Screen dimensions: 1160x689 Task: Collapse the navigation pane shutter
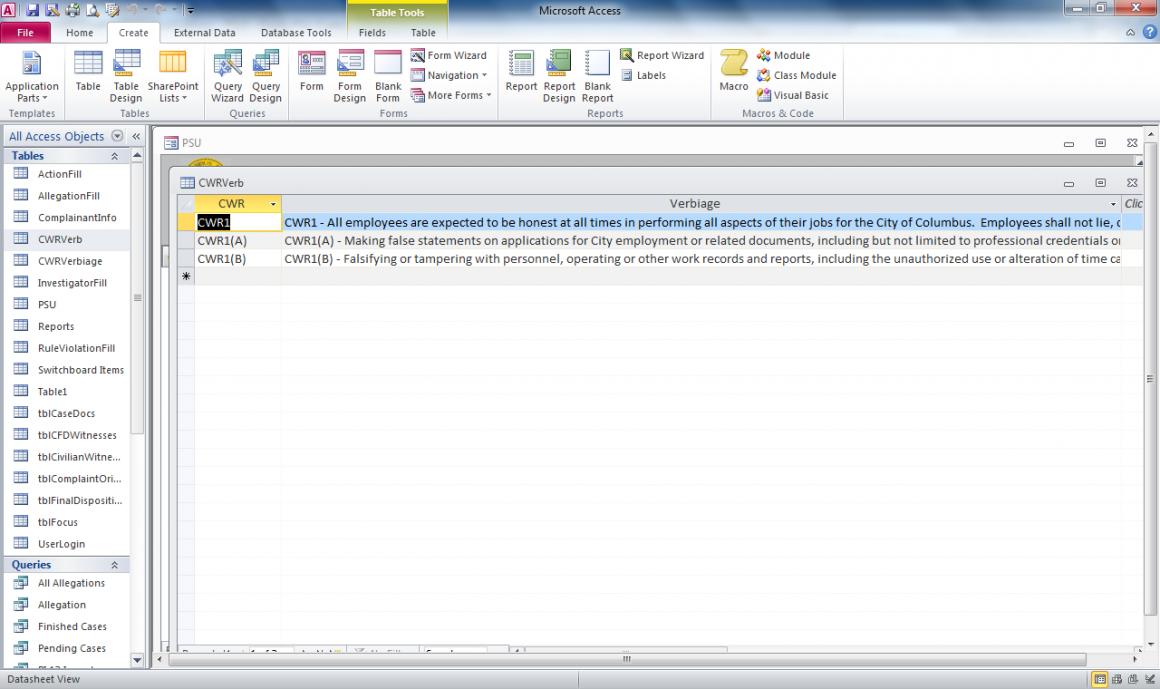(x=136, y=136)
